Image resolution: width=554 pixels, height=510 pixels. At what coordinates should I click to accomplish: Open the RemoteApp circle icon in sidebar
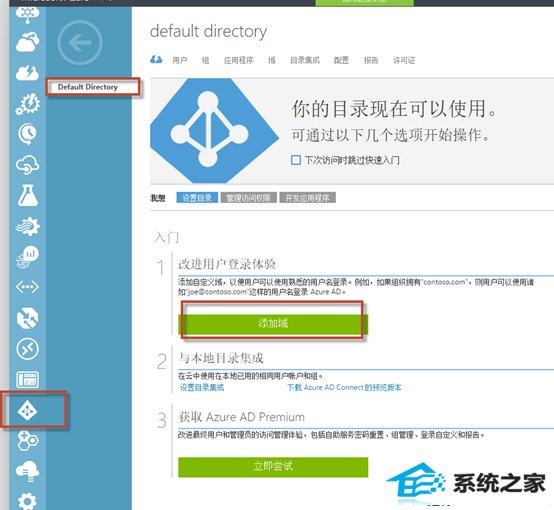tap(28, 349)
